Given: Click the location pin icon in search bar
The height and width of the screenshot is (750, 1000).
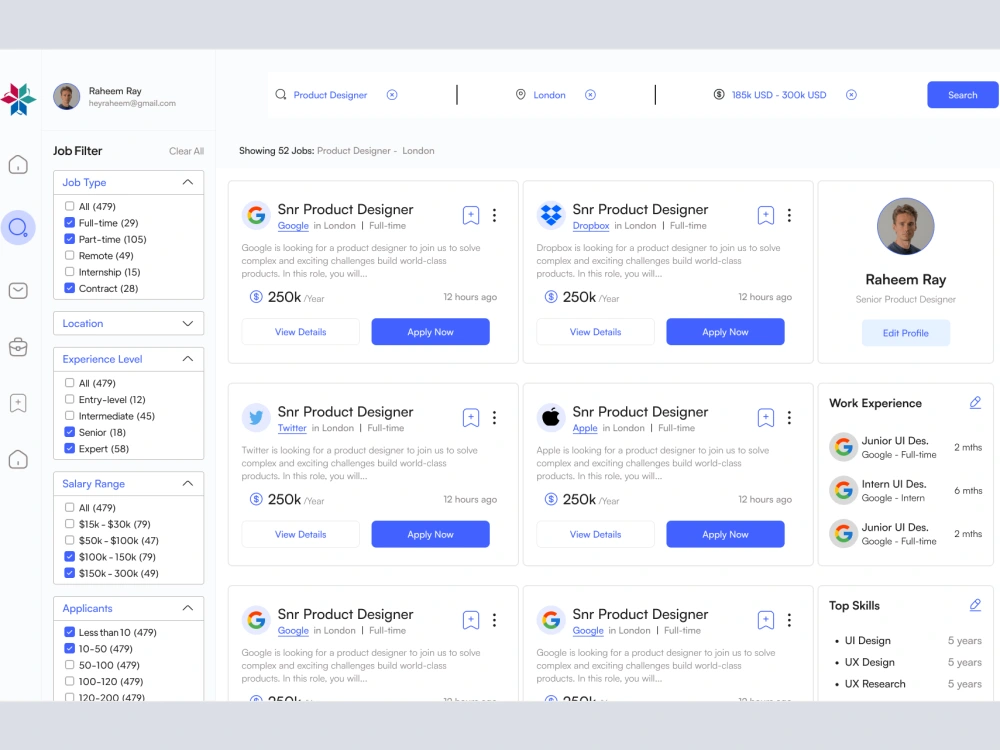Looking at the screenshot, I should point(520,94).
